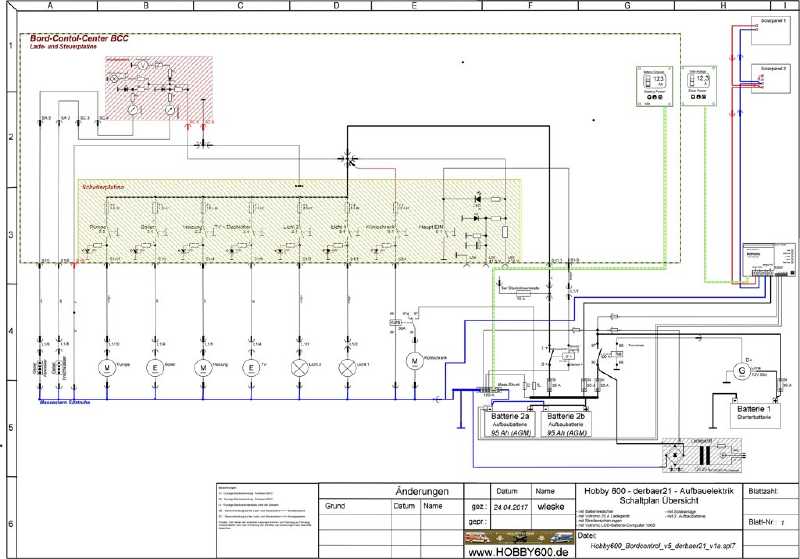Click the Heizung motor symbol

tap(203, 367)
